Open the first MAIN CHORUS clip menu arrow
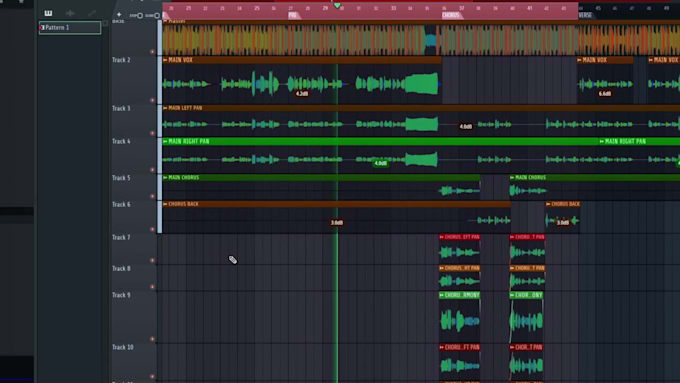The width and height of the screenshot is (680, 383). point(165,177)
